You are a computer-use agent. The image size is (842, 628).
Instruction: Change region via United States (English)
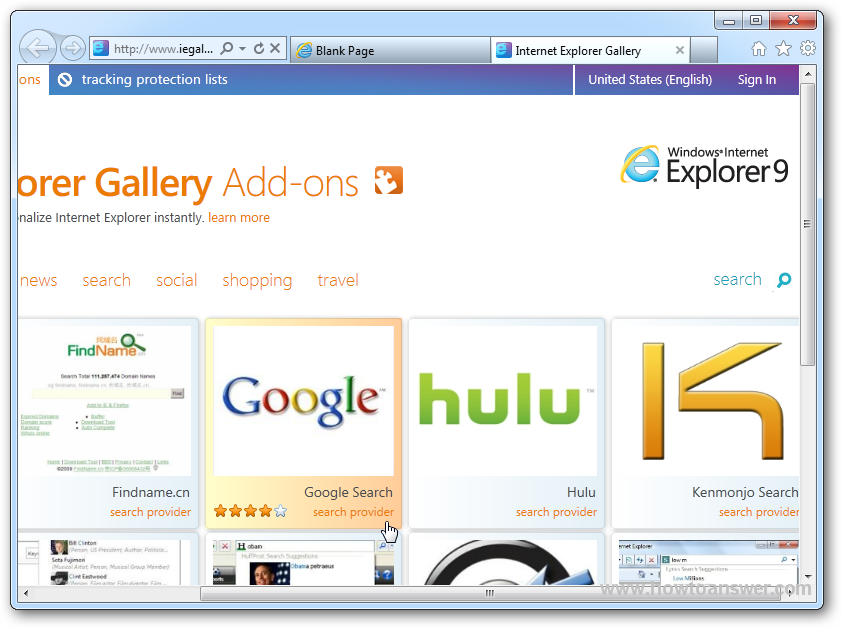coord(650,80)
